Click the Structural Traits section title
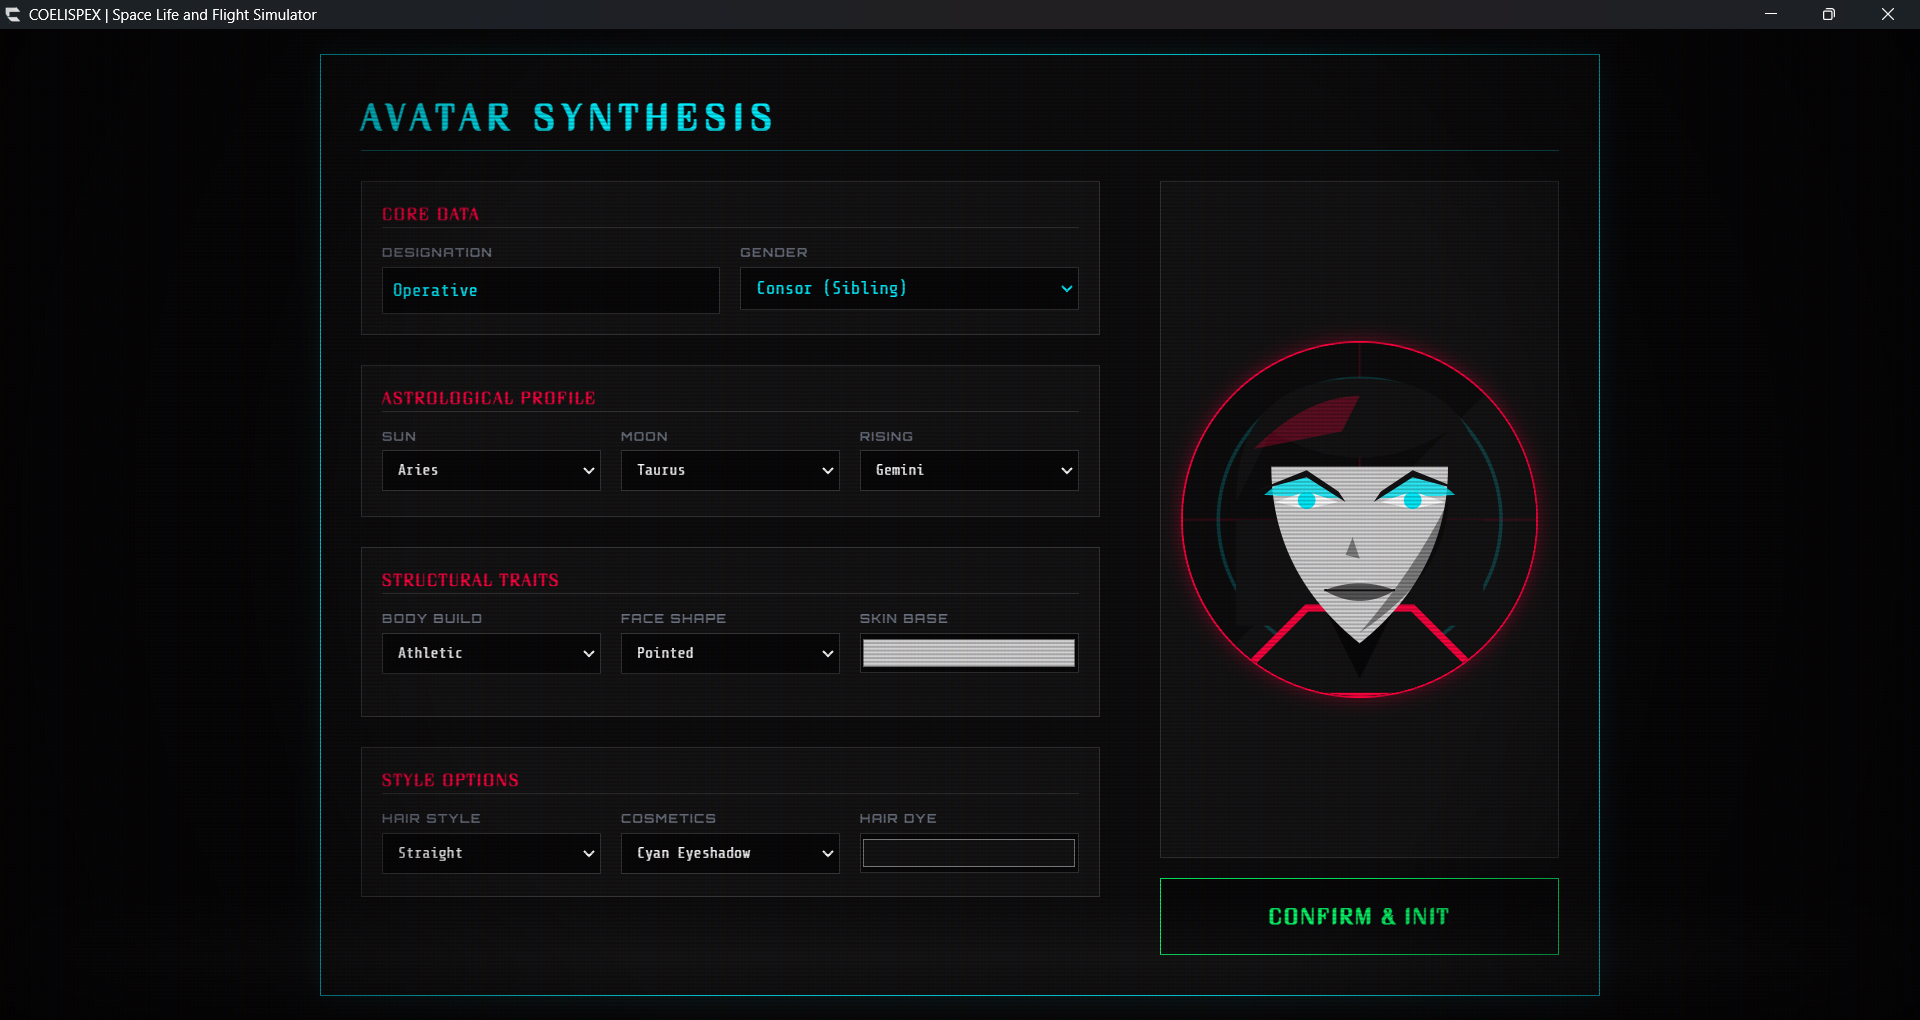This screenshot has width=1920, height=1020. (x=470, y=580)
